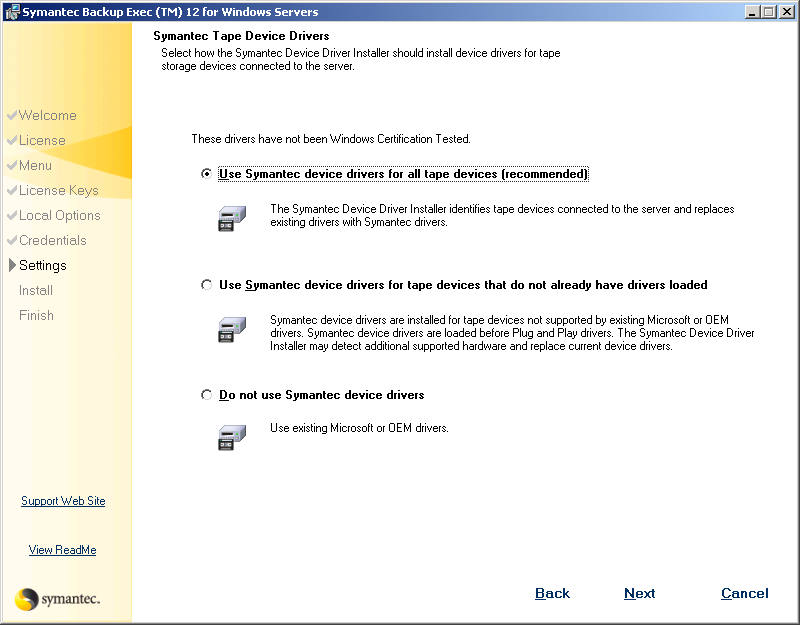Screen dimensions: 800x625
Task: Open the Local Options step in the sidebar
Action: (x=60, y=215)
